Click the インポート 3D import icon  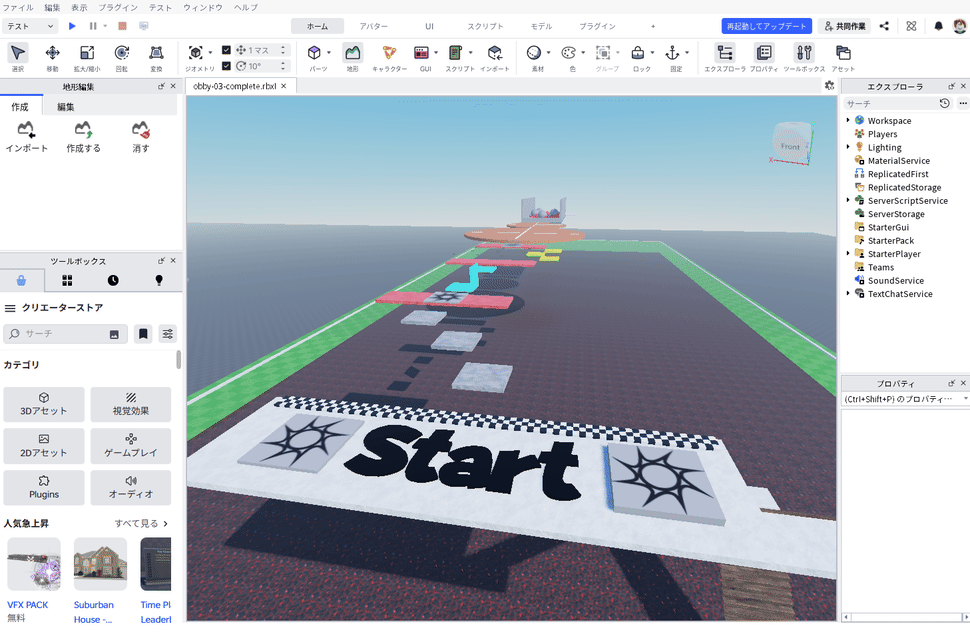coord(494,53)
